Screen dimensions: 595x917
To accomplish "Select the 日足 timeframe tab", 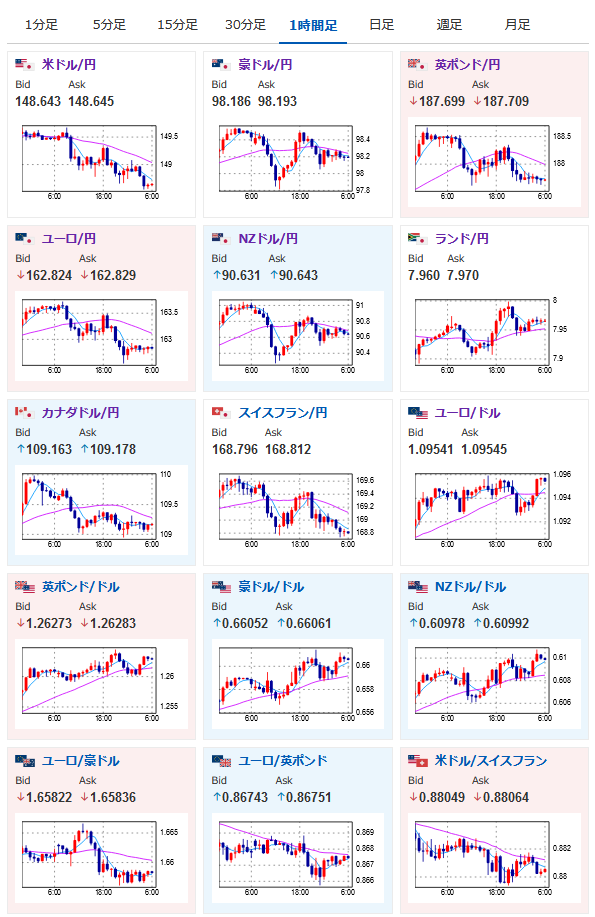I will coord(381,25).
